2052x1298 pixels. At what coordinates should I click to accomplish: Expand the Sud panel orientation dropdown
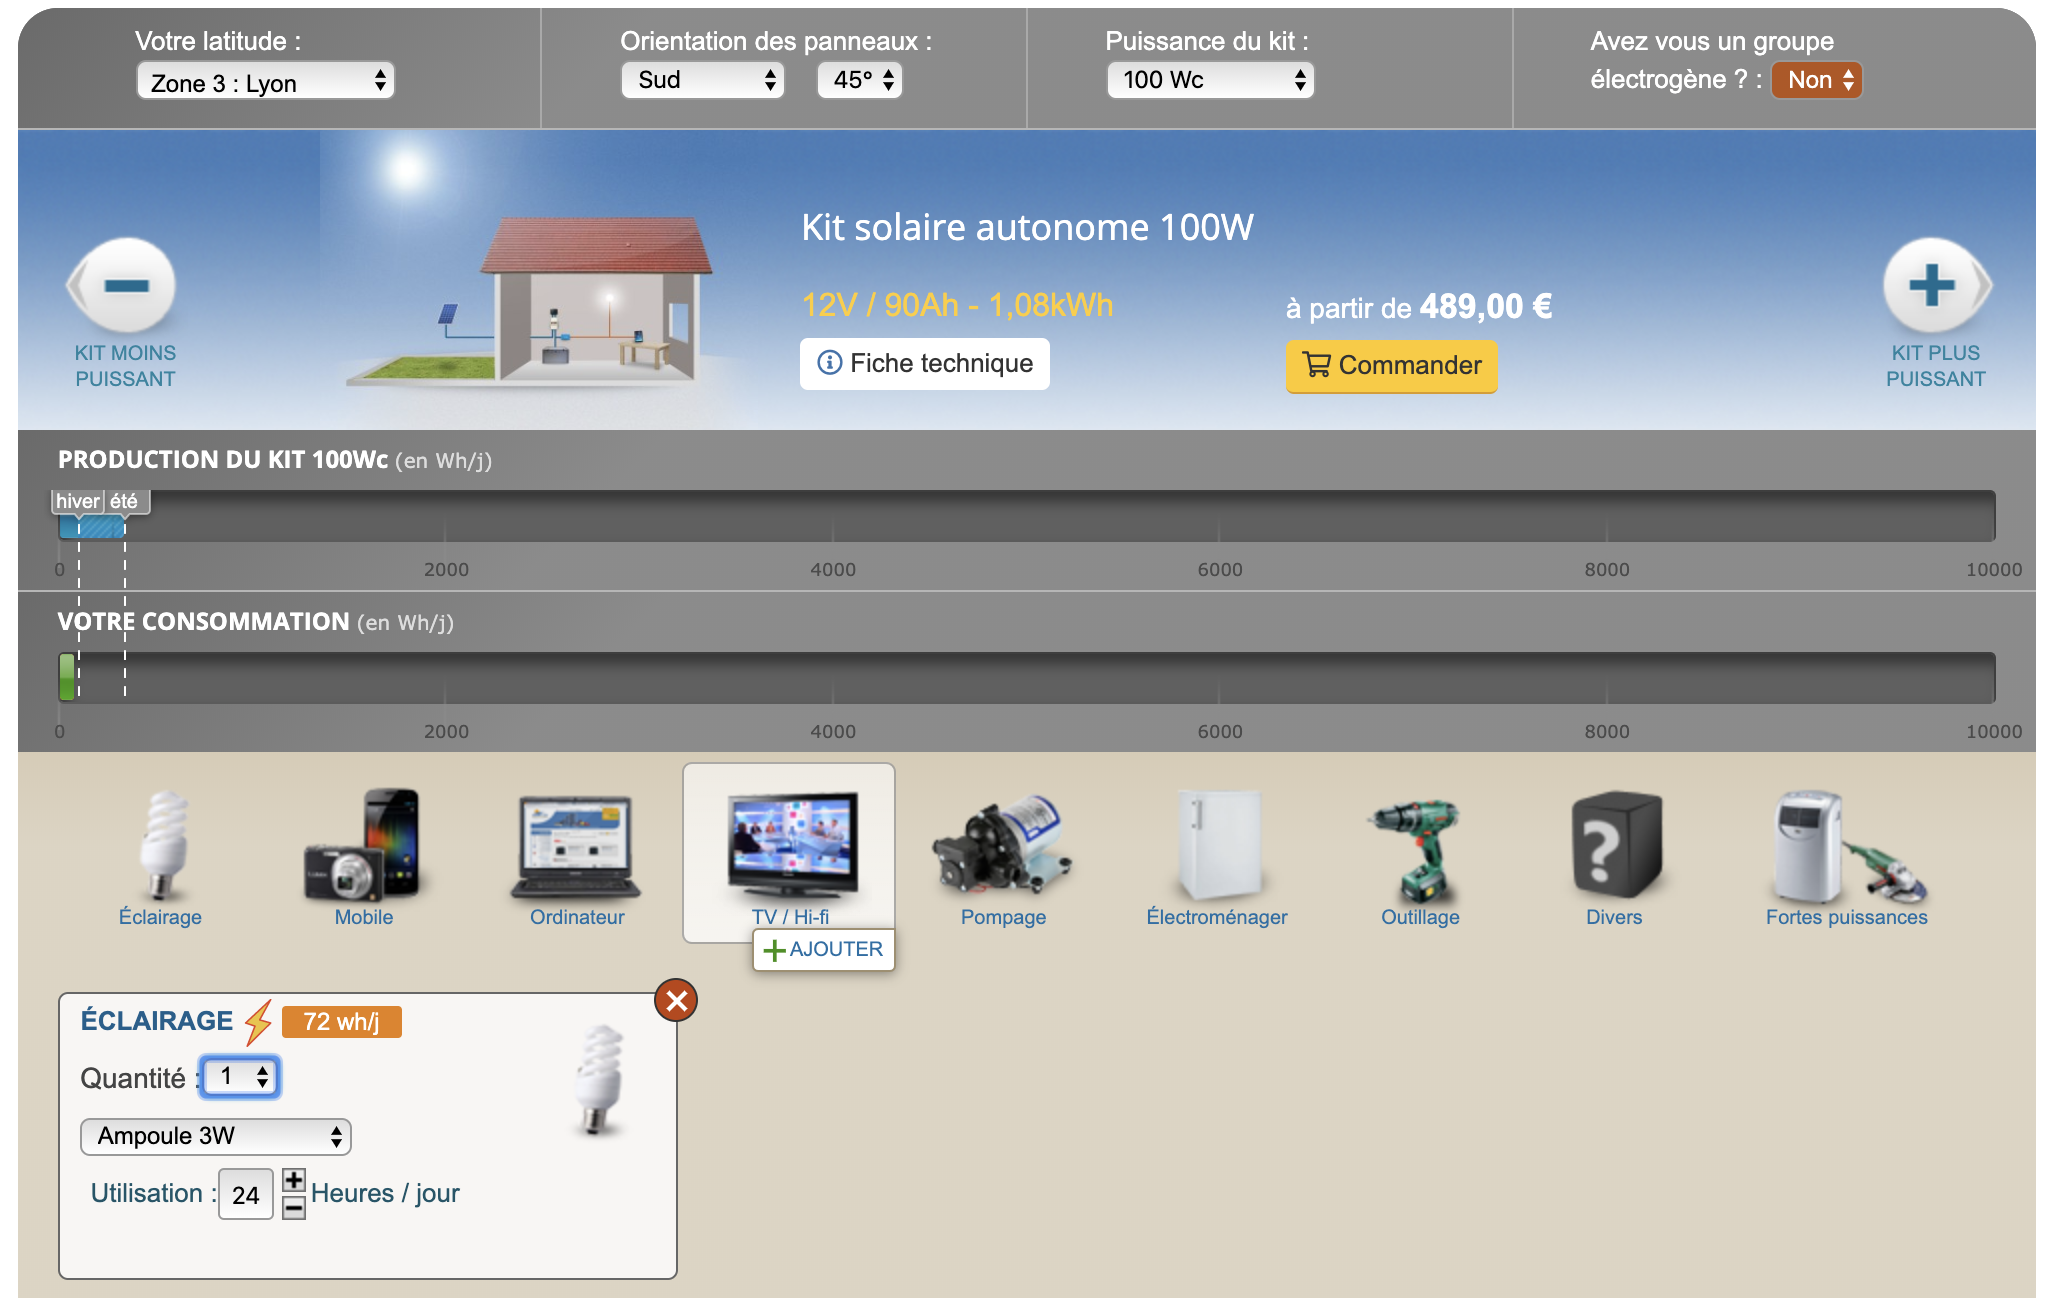(x=702, y=80)
